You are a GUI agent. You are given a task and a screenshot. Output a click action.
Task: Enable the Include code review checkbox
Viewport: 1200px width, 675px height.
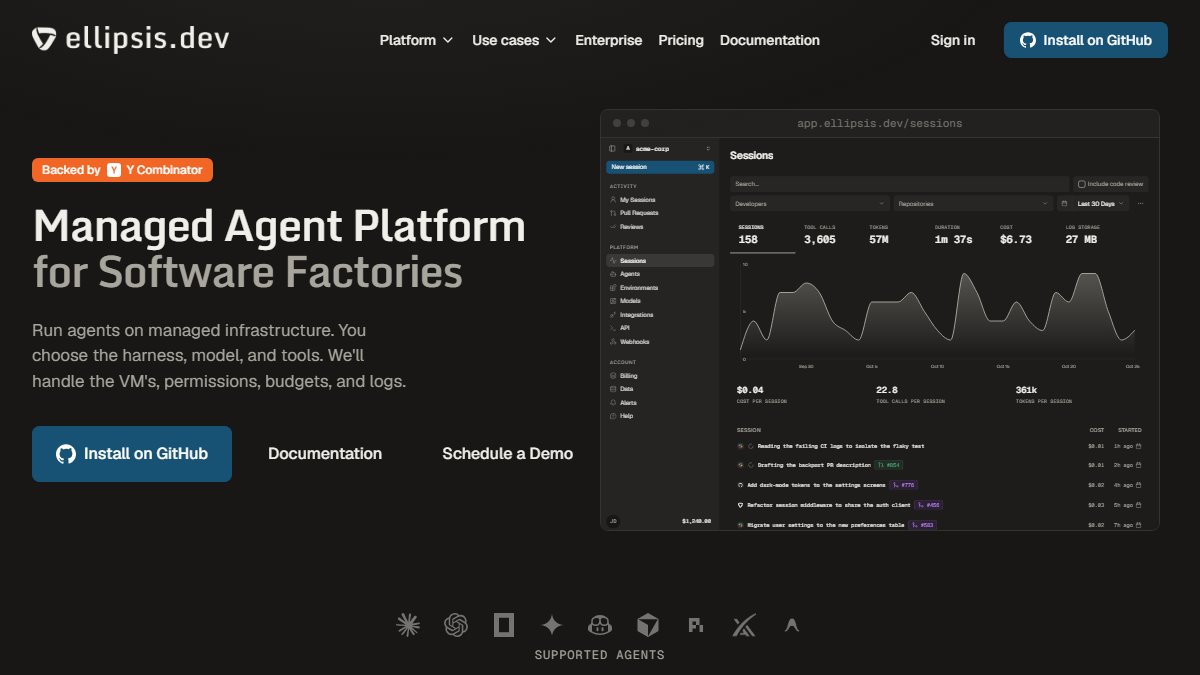pos(1082,184)
